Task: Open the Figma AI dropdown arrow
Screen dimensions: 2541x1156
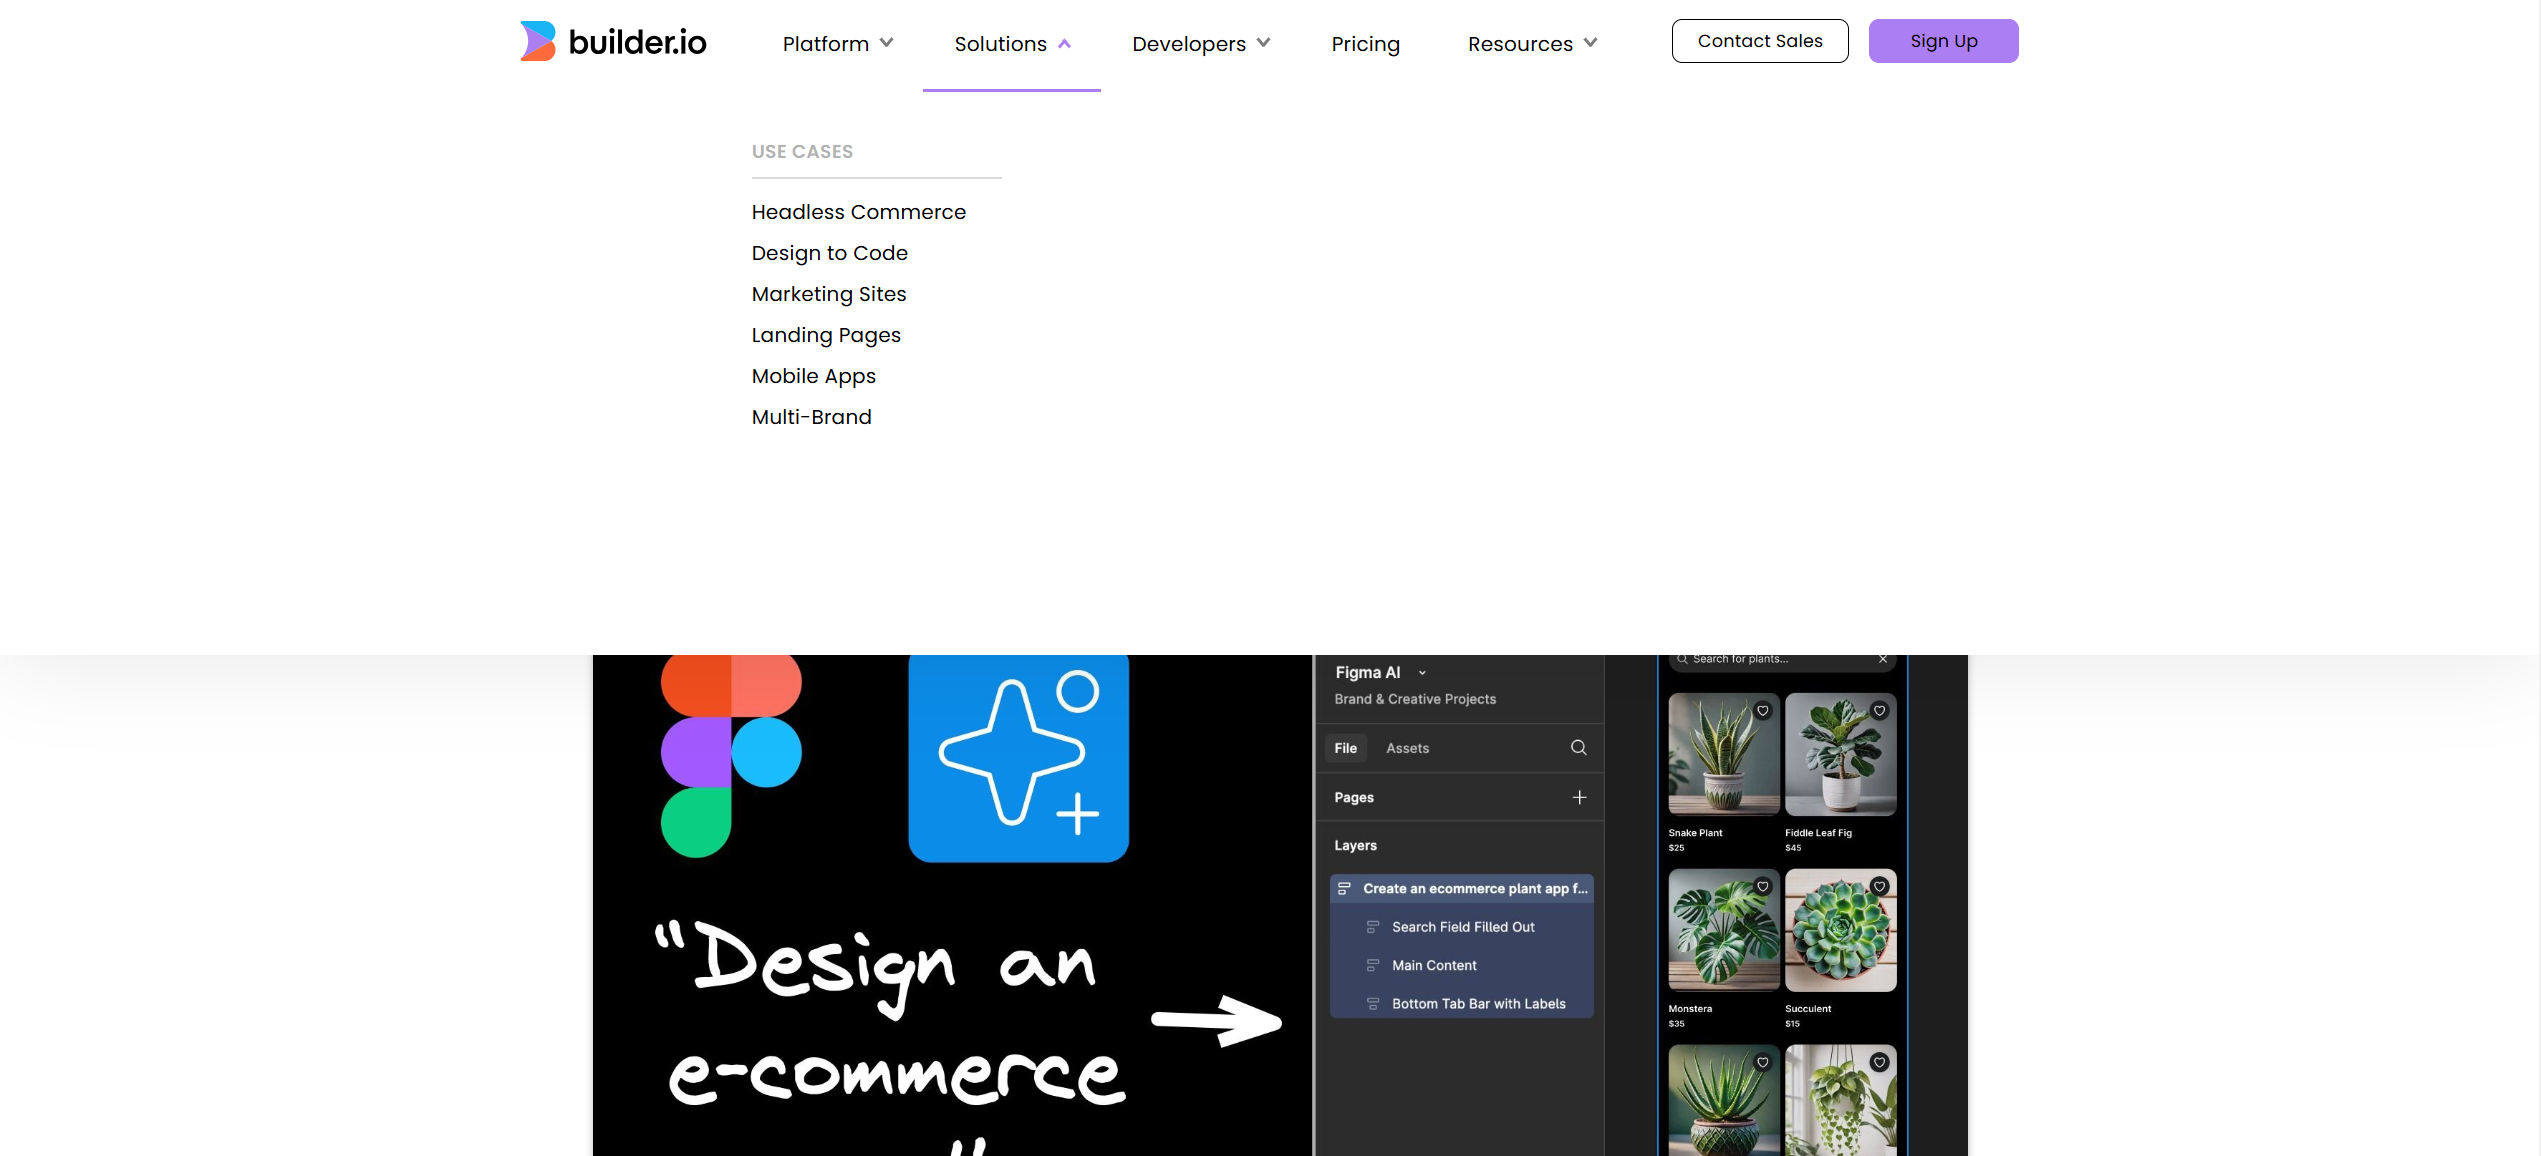Action: pyautogui.click(x=1422, y=673)
